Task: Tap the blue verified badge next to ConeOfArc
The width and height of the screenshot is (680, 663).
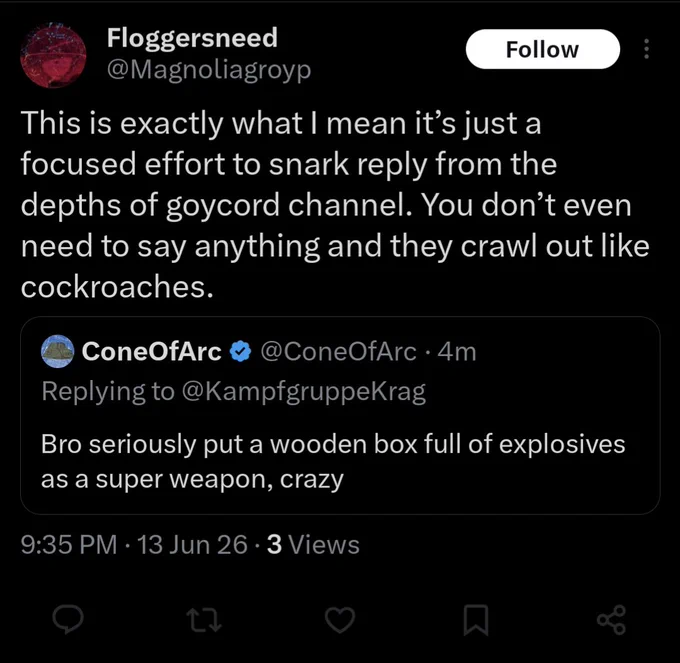Action: tap(240, 351)
